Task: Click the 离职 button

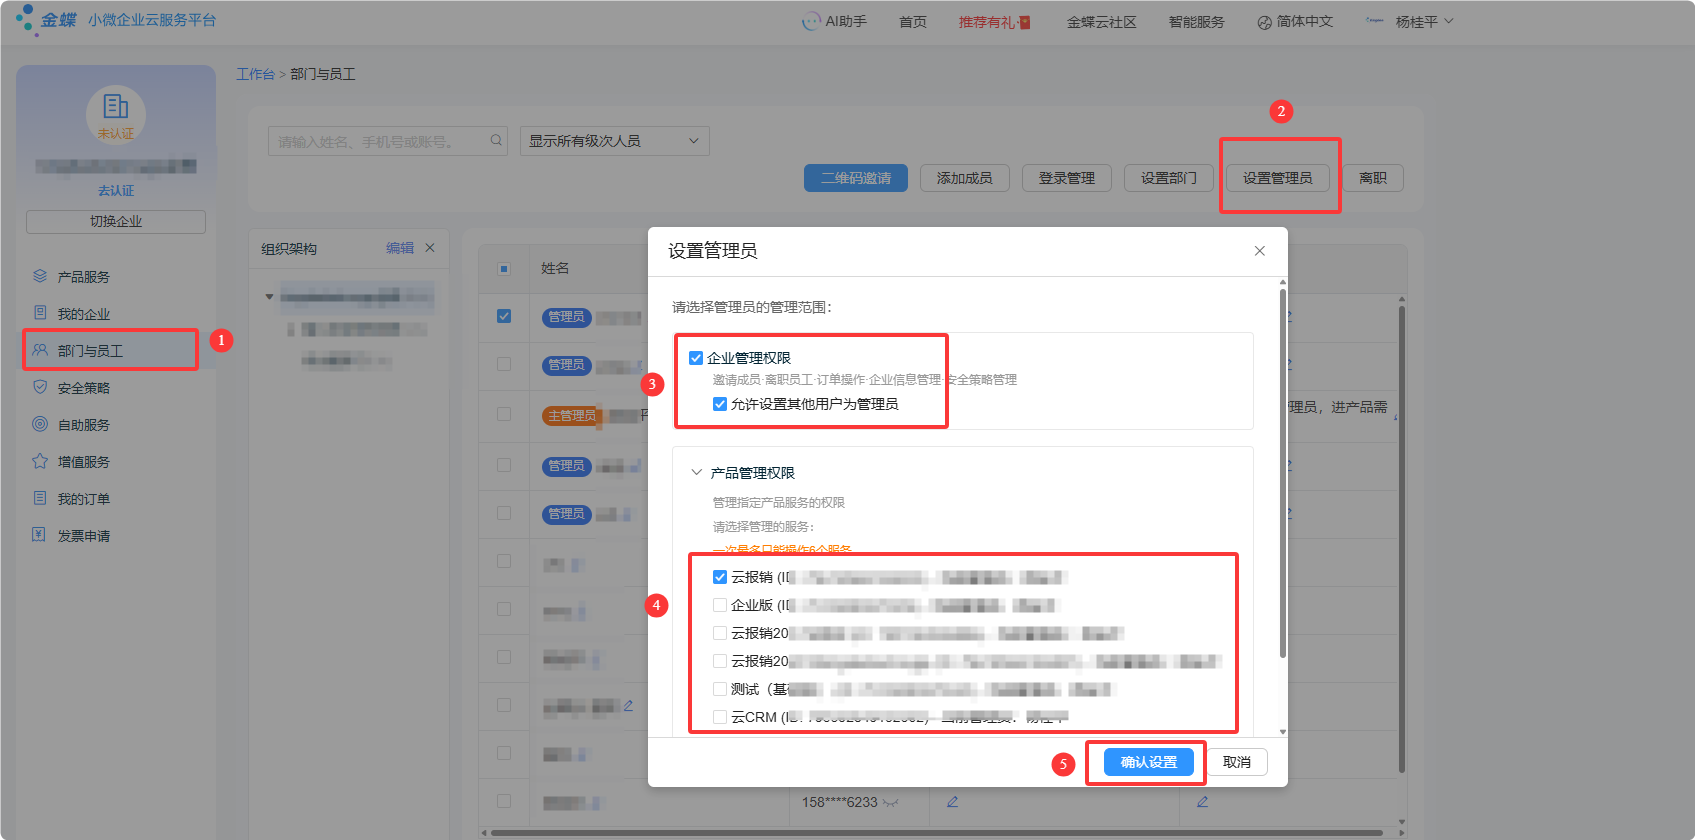Action: coord(1373,178)
